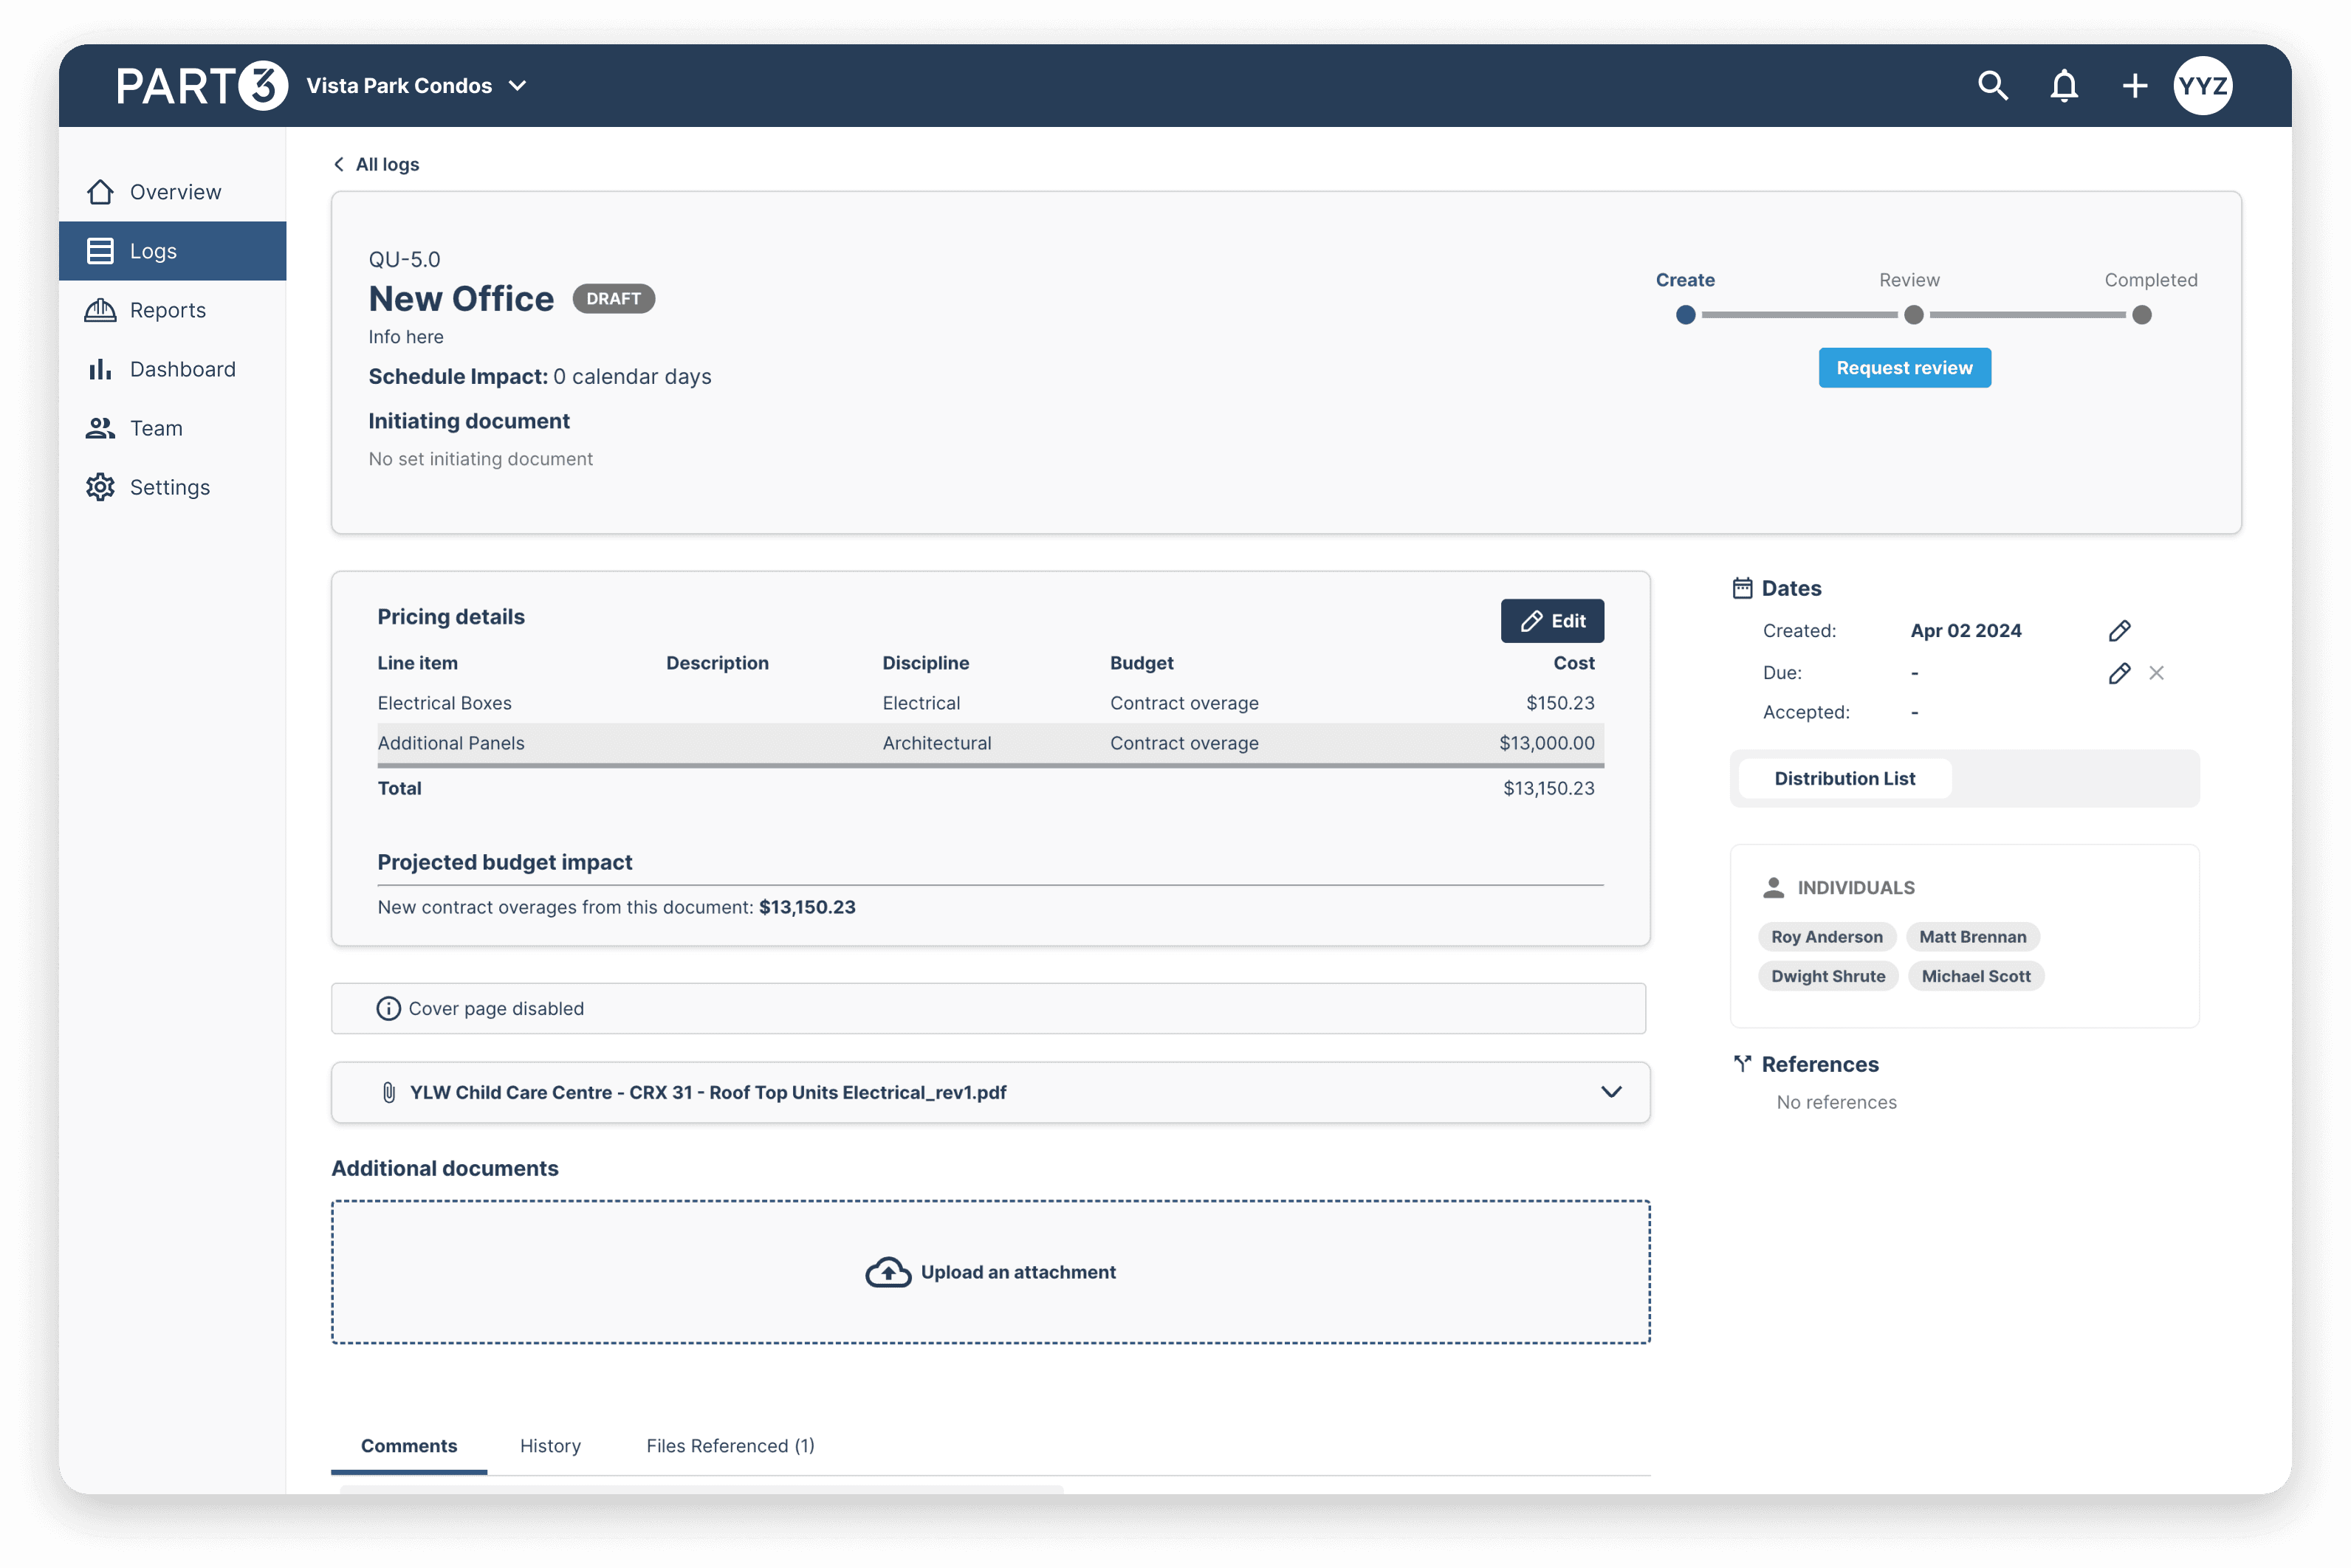Open Settings using the gear icon

(x=100, y=487)
